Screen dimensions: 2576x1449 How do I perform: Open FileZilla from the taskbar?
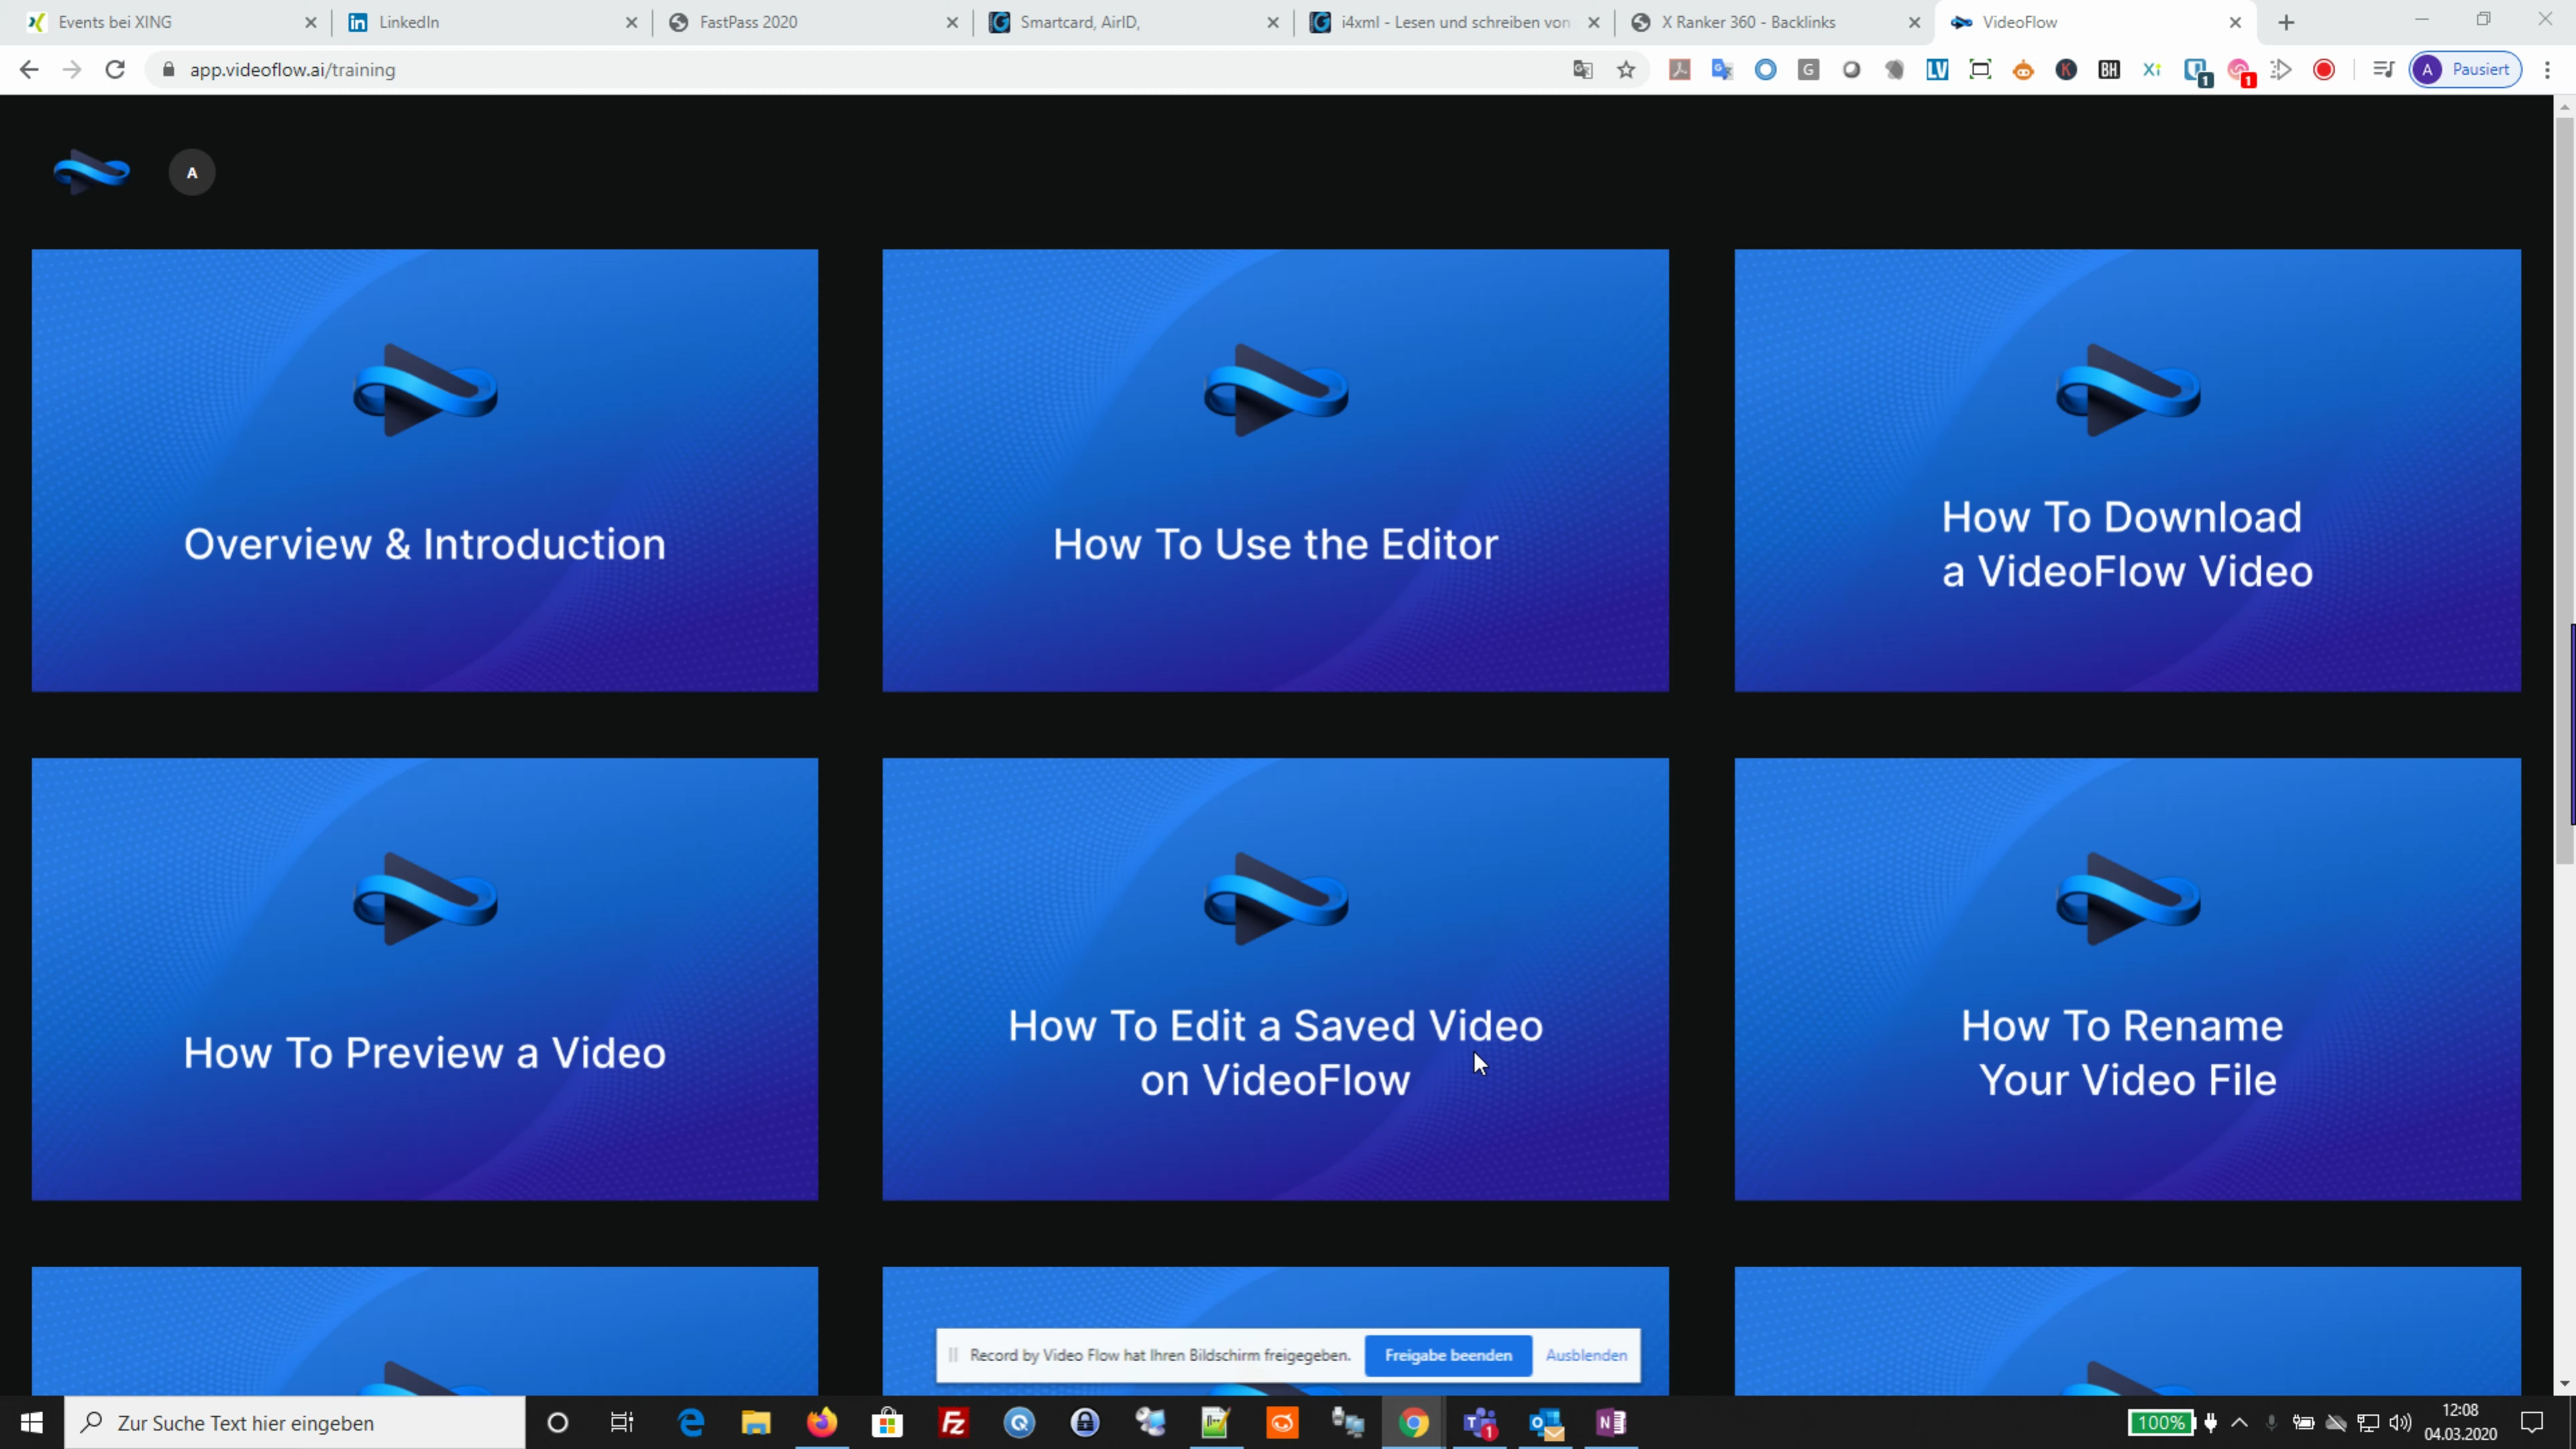(953, 1422)
